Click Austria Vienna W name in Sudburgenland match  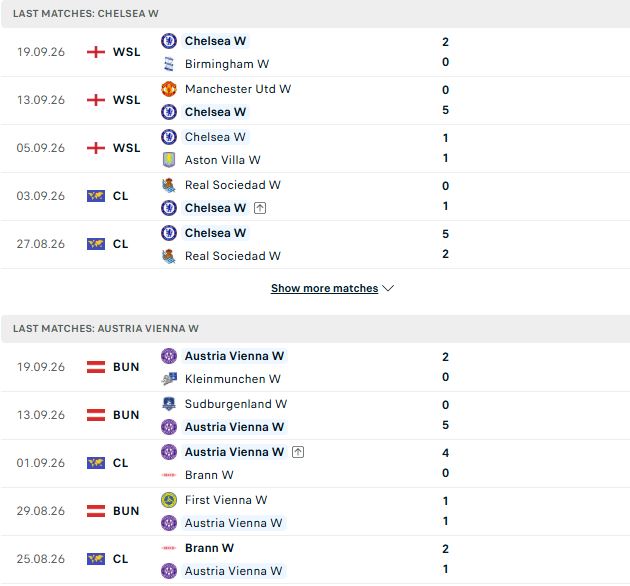(x=234, y=427)
